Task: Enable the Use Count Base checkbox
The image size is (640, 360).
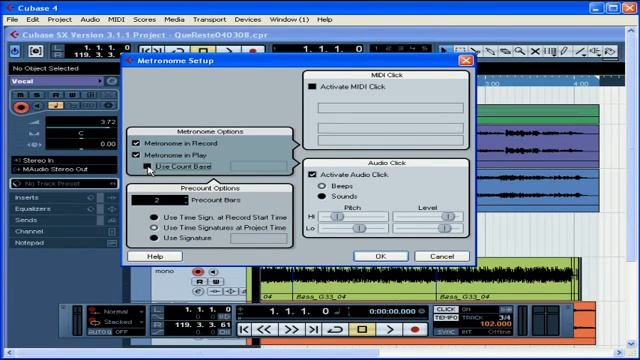Action: point(147,166)
